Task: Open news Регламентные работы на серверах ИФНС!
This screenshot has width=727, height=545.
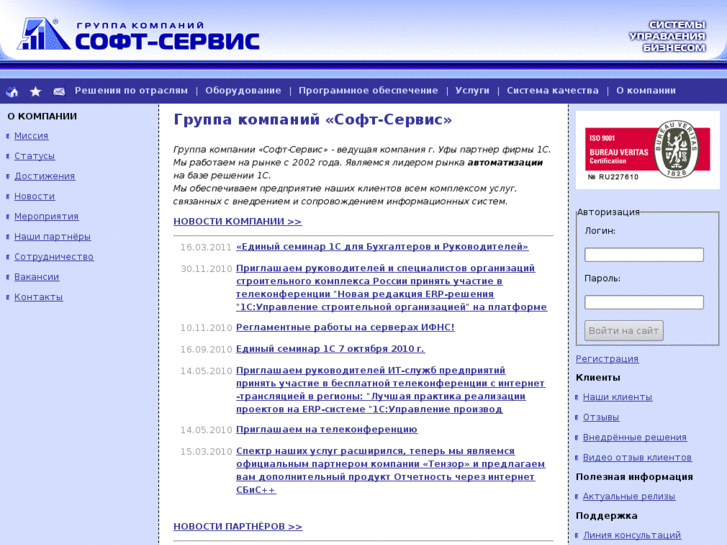Action: 345,327
